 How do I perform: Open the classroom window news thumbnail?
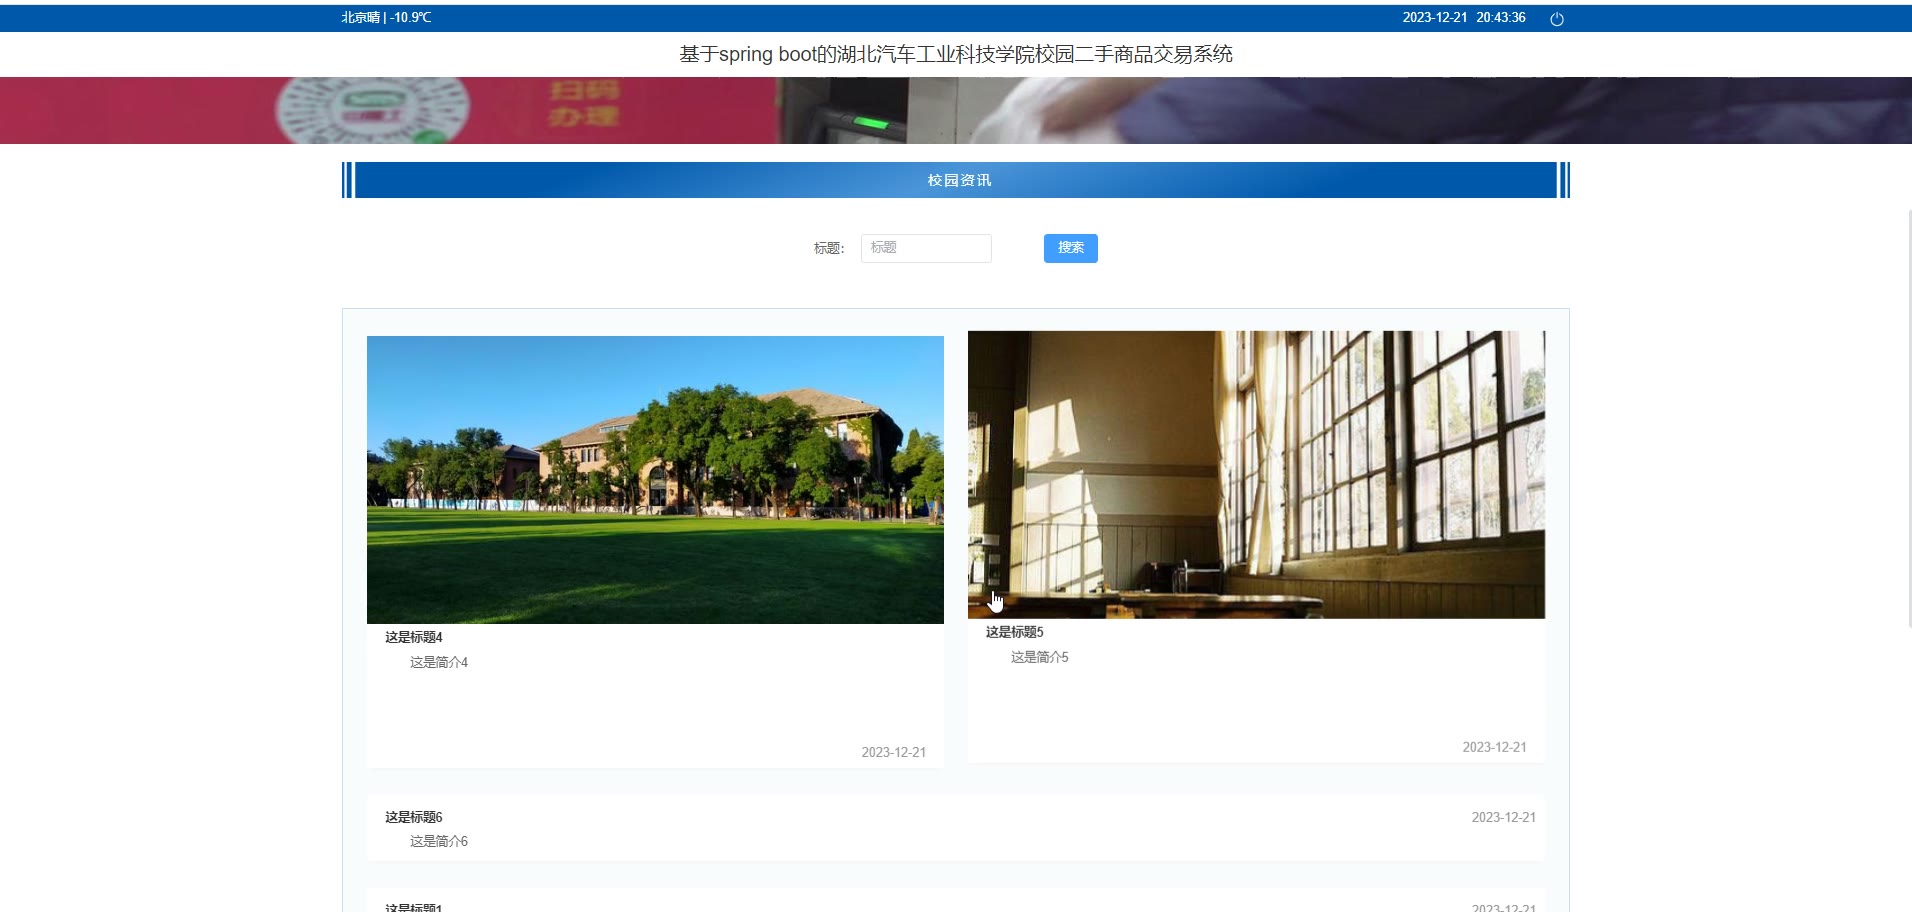tap(1256, 475)
